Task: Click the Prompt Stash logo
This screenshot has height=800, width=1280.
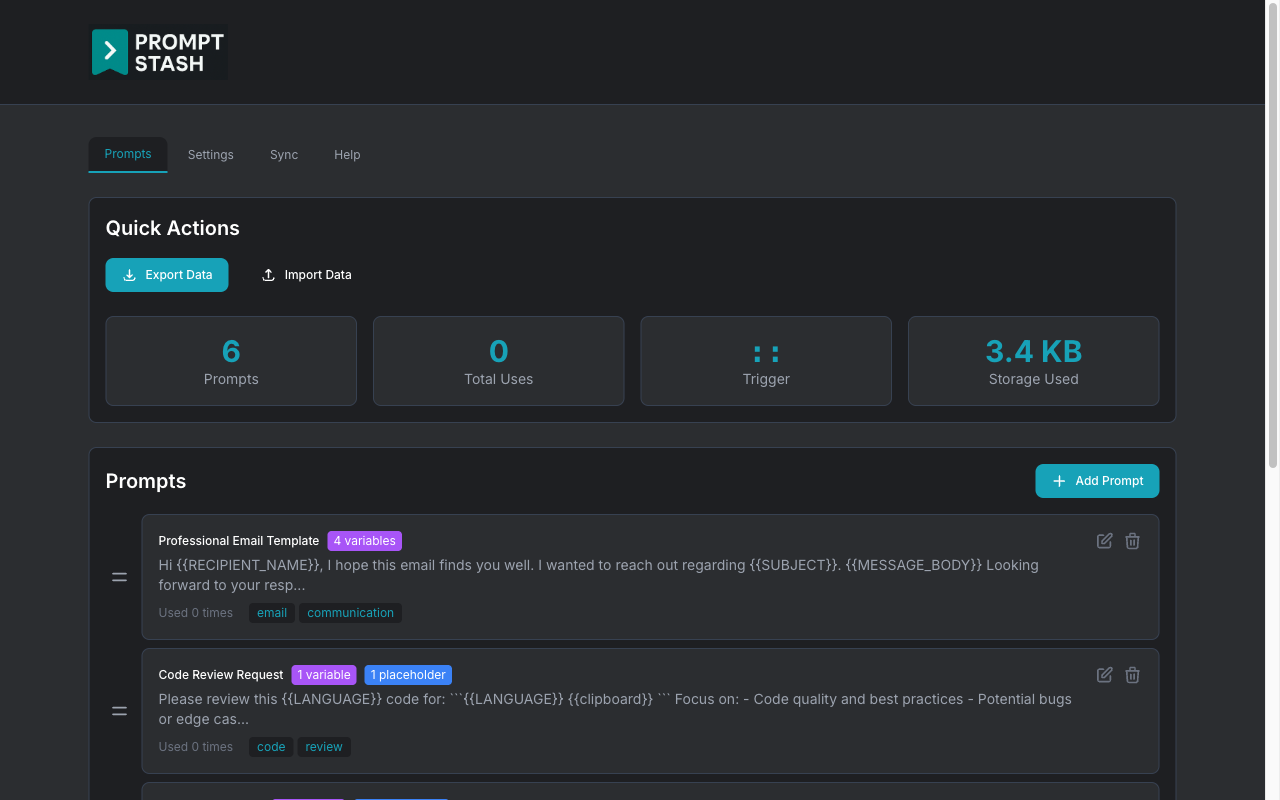Action: pyautogui.click(x=158, y=52)
